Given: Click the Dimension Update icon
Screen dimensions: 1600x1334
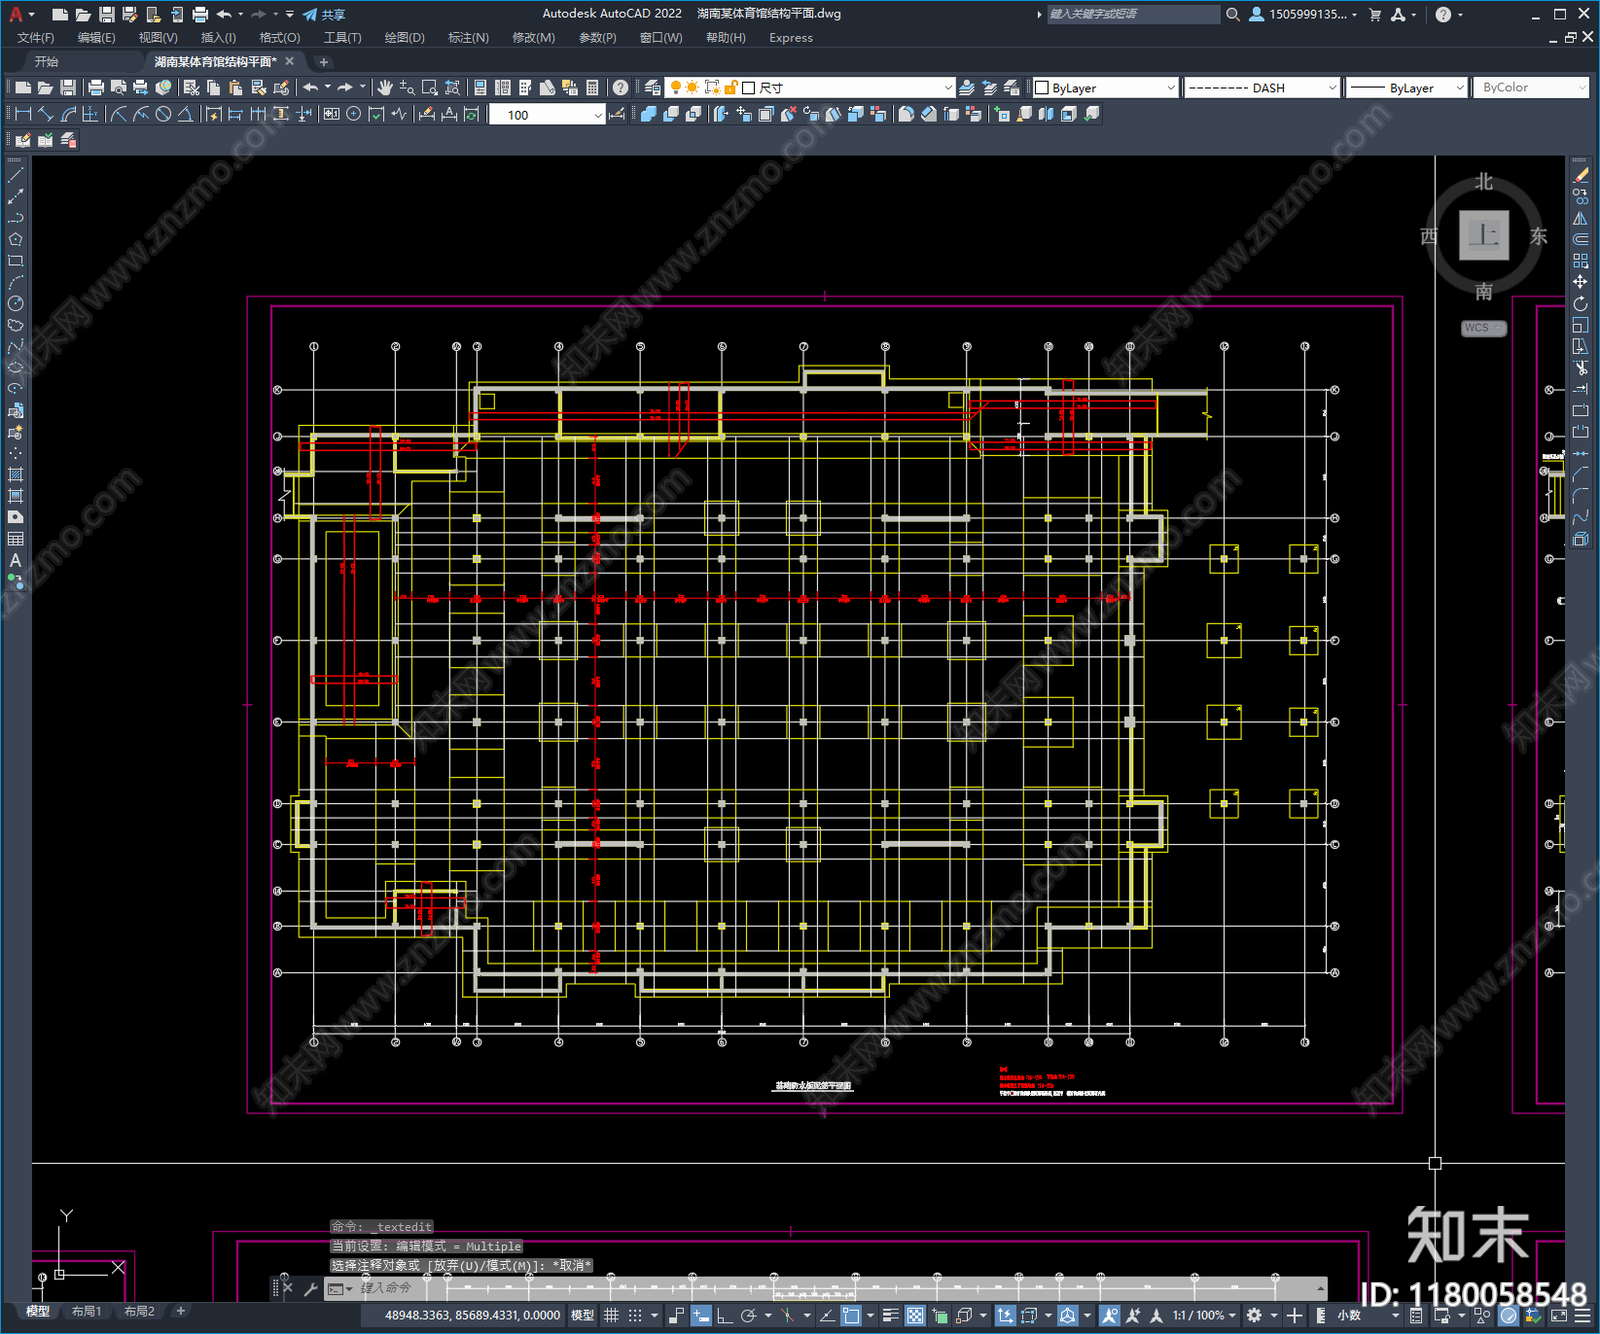Looking at the screenshot, I should pyautogui.click(x=472, y=114).
